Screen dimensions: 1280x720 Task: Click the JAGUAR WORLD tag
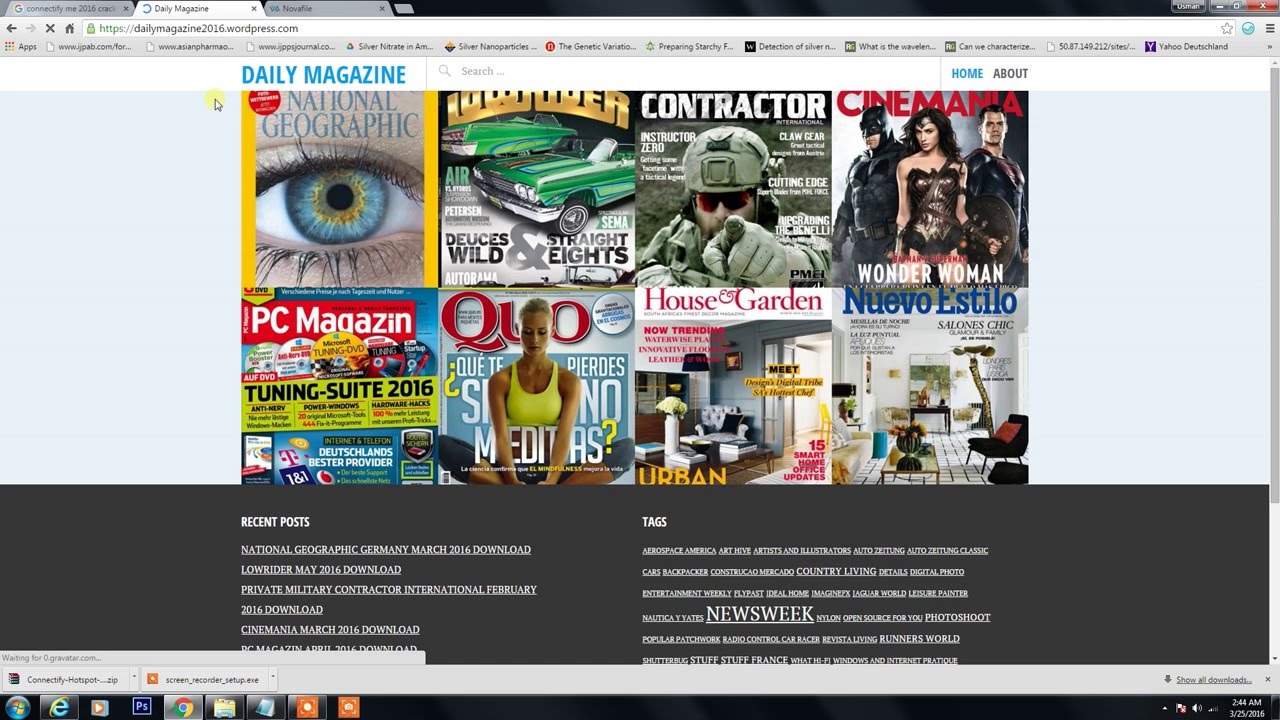tap(879, 593)
